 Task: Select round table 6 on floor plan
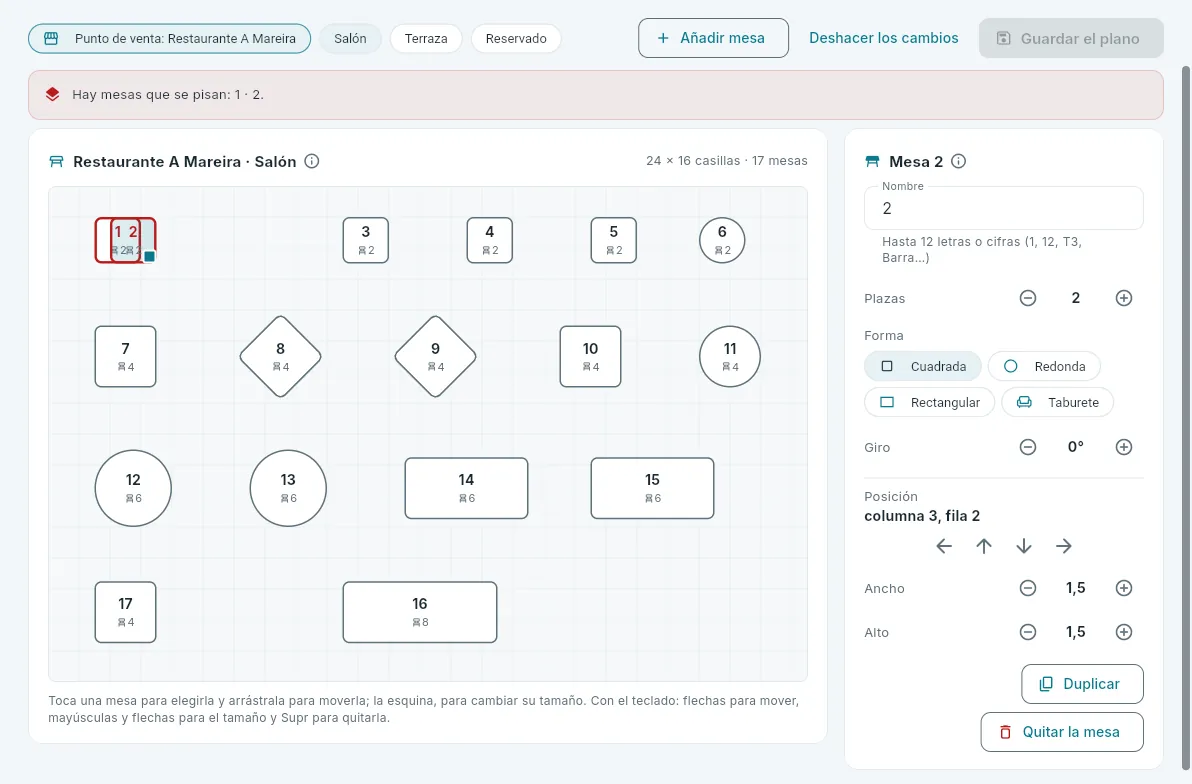click(x=722, y=240)
